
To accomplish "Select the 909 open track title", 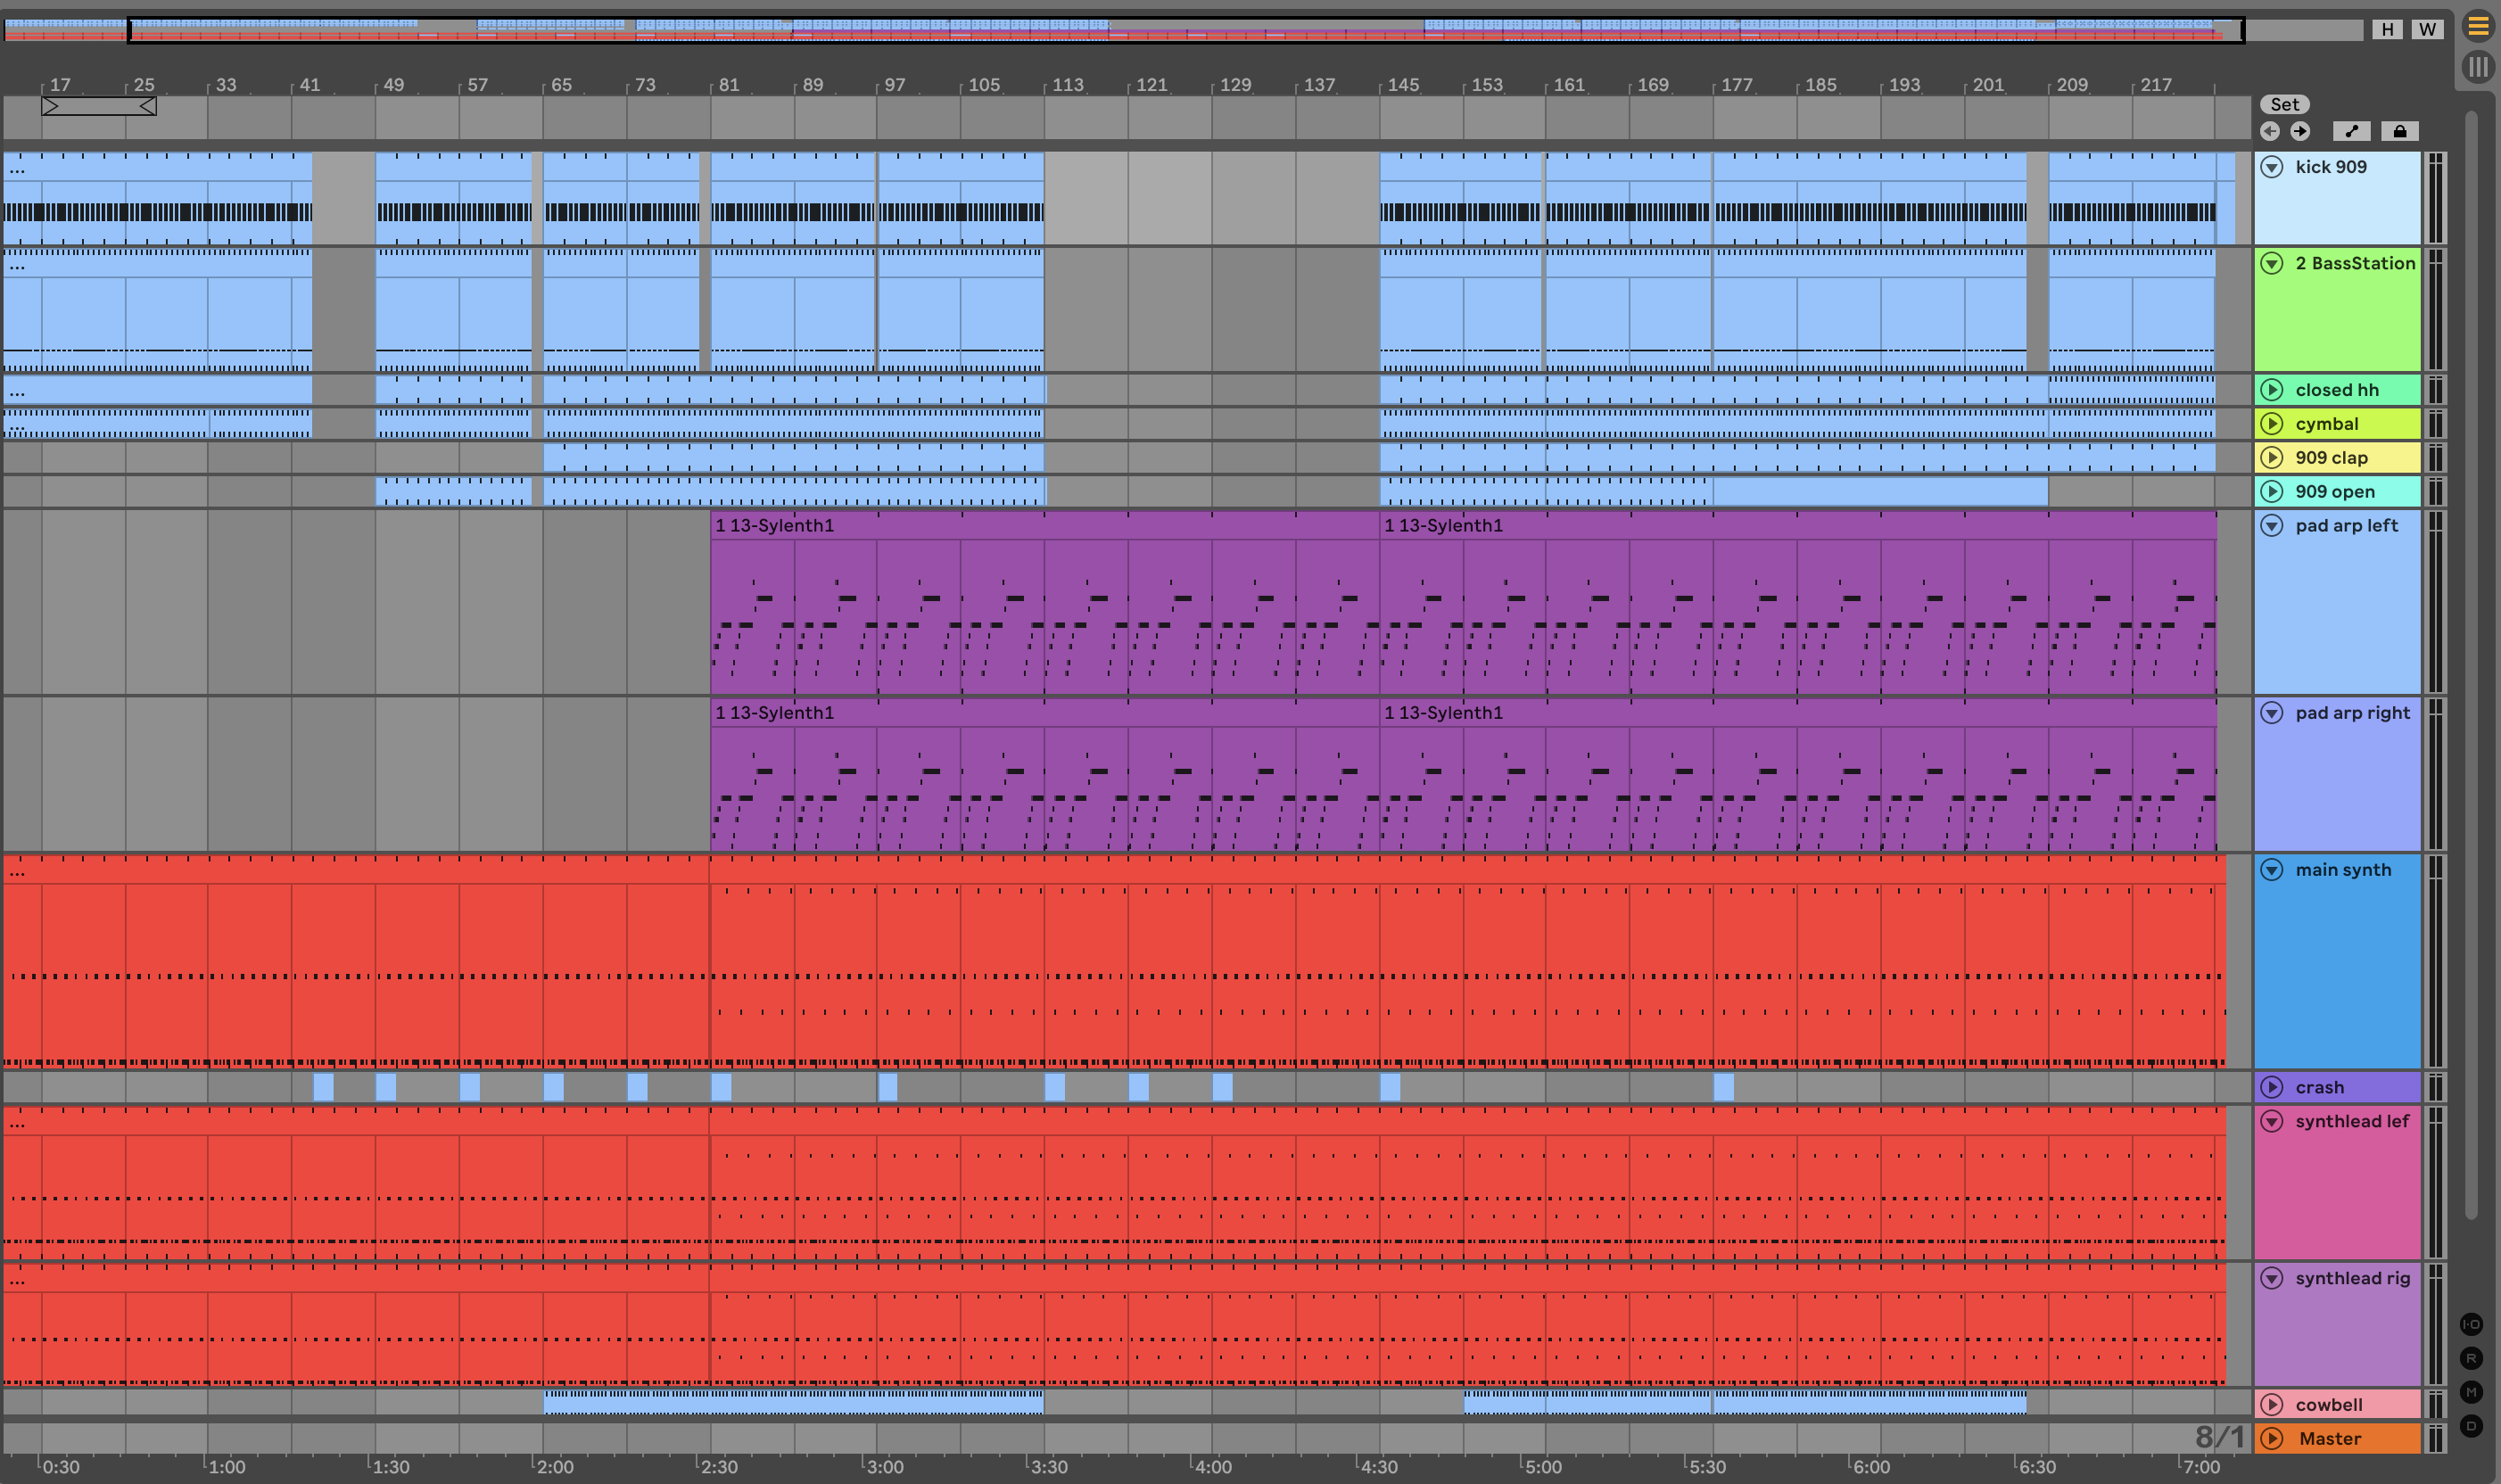I will coord(2335,492).
